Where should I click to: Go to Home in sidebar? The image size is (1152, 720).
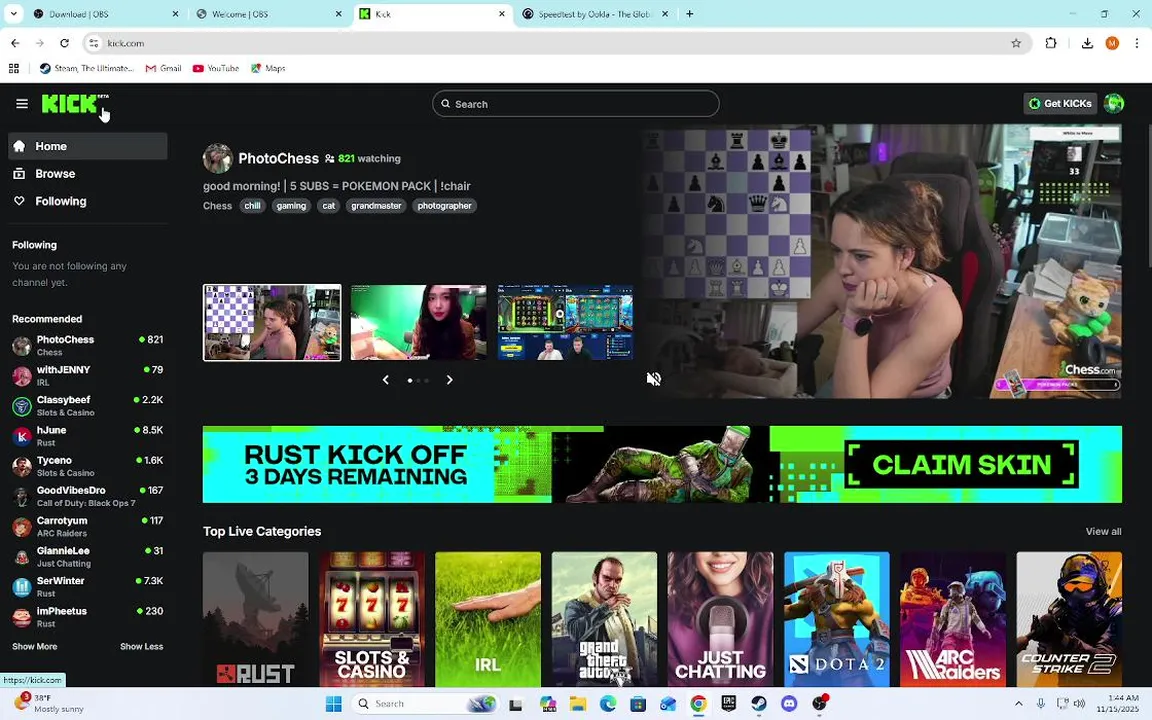tap(87, 146)
